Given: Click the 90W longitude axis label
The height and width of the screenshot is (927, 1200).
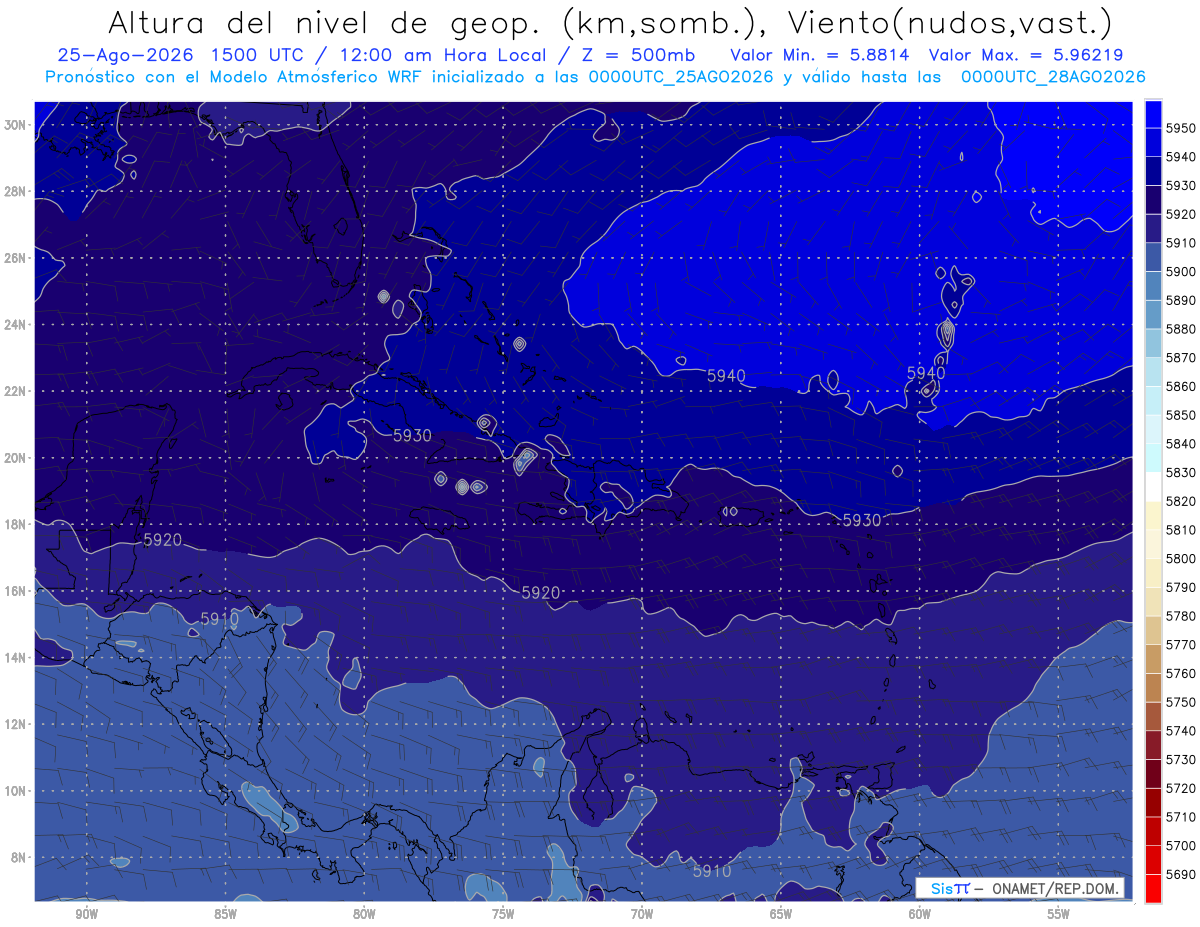Looking at the screenshot, I should tap(86, 914).
